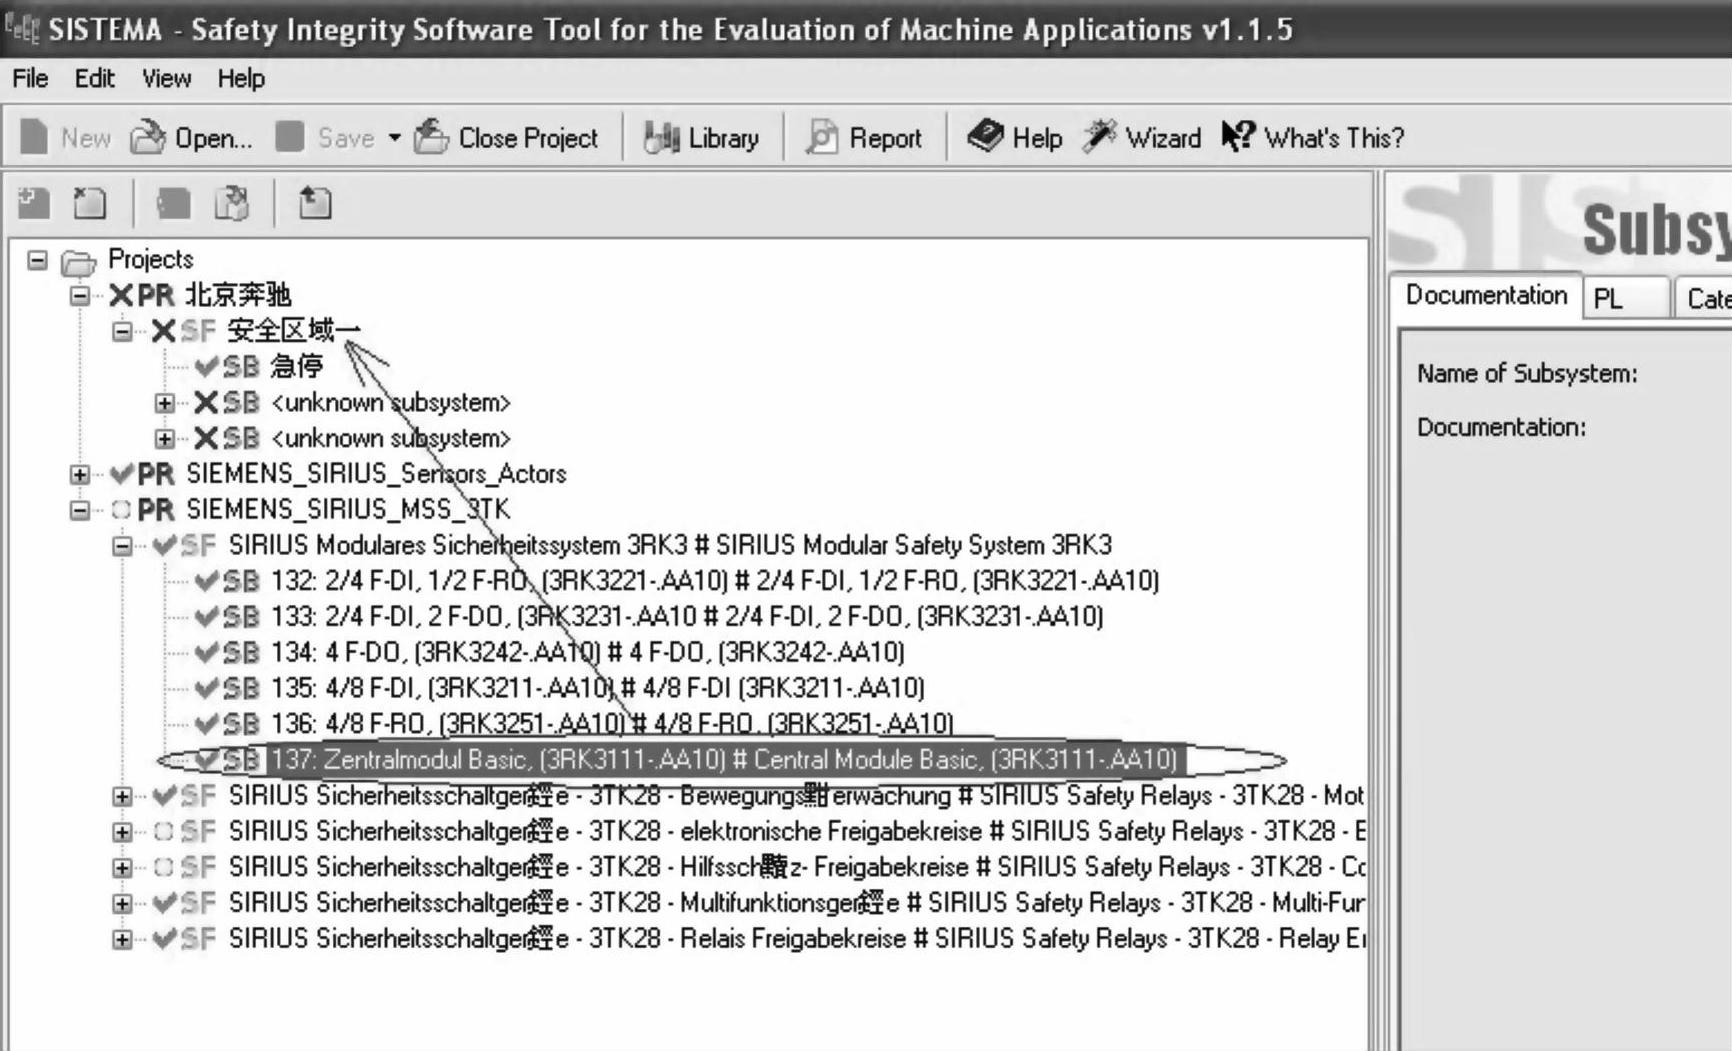The height and width of the screenshot is (1051, 1732).
Task: Expand 3TK28 Relais Freigabekreise node
Action: pos(122,939)
